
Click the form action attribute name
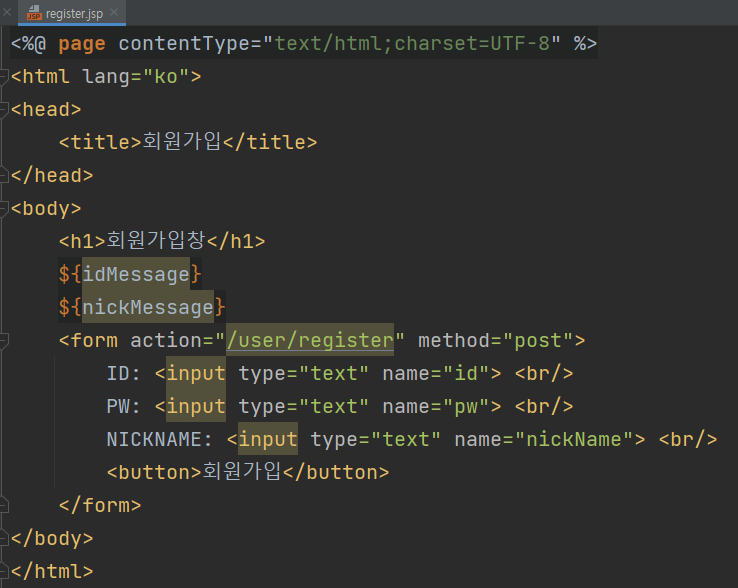coord(166,340)
